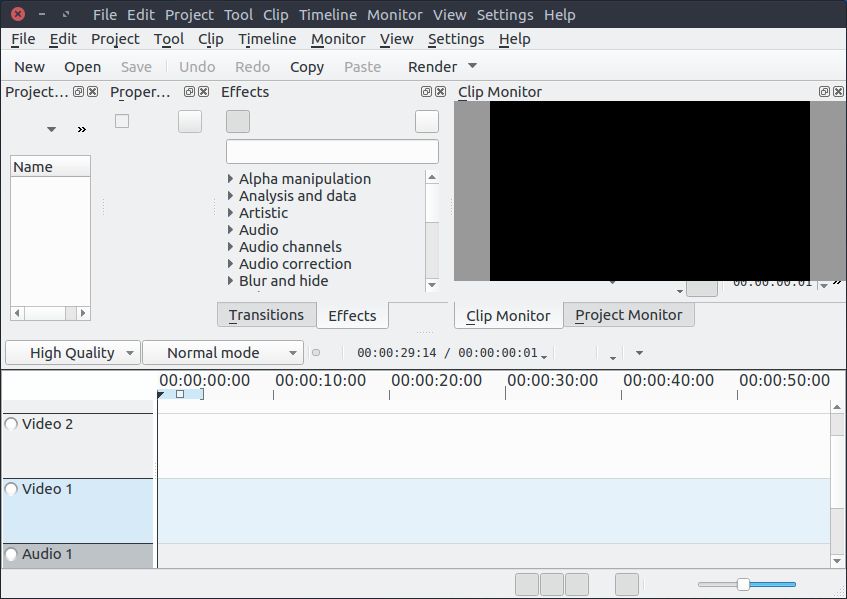The height and width of the screenshot is (599, 847).
Task: Float the Effects panel using the undock icon
Action: pos(428,91)
